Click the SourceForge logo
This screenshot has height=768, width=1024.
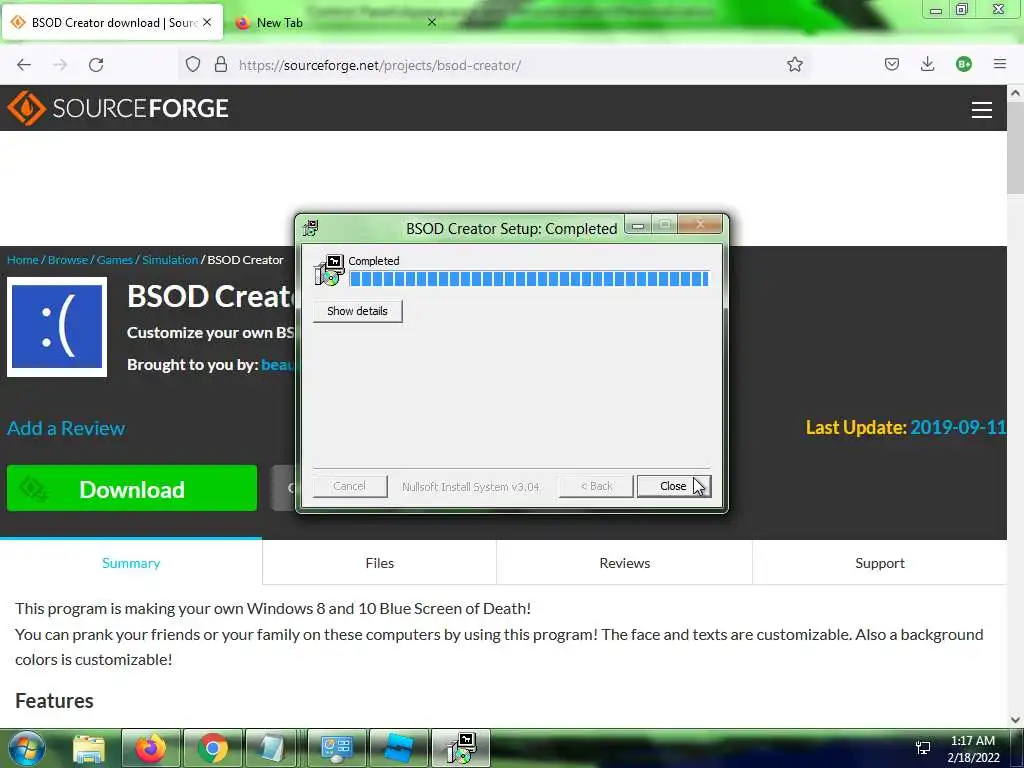point(118,108)
